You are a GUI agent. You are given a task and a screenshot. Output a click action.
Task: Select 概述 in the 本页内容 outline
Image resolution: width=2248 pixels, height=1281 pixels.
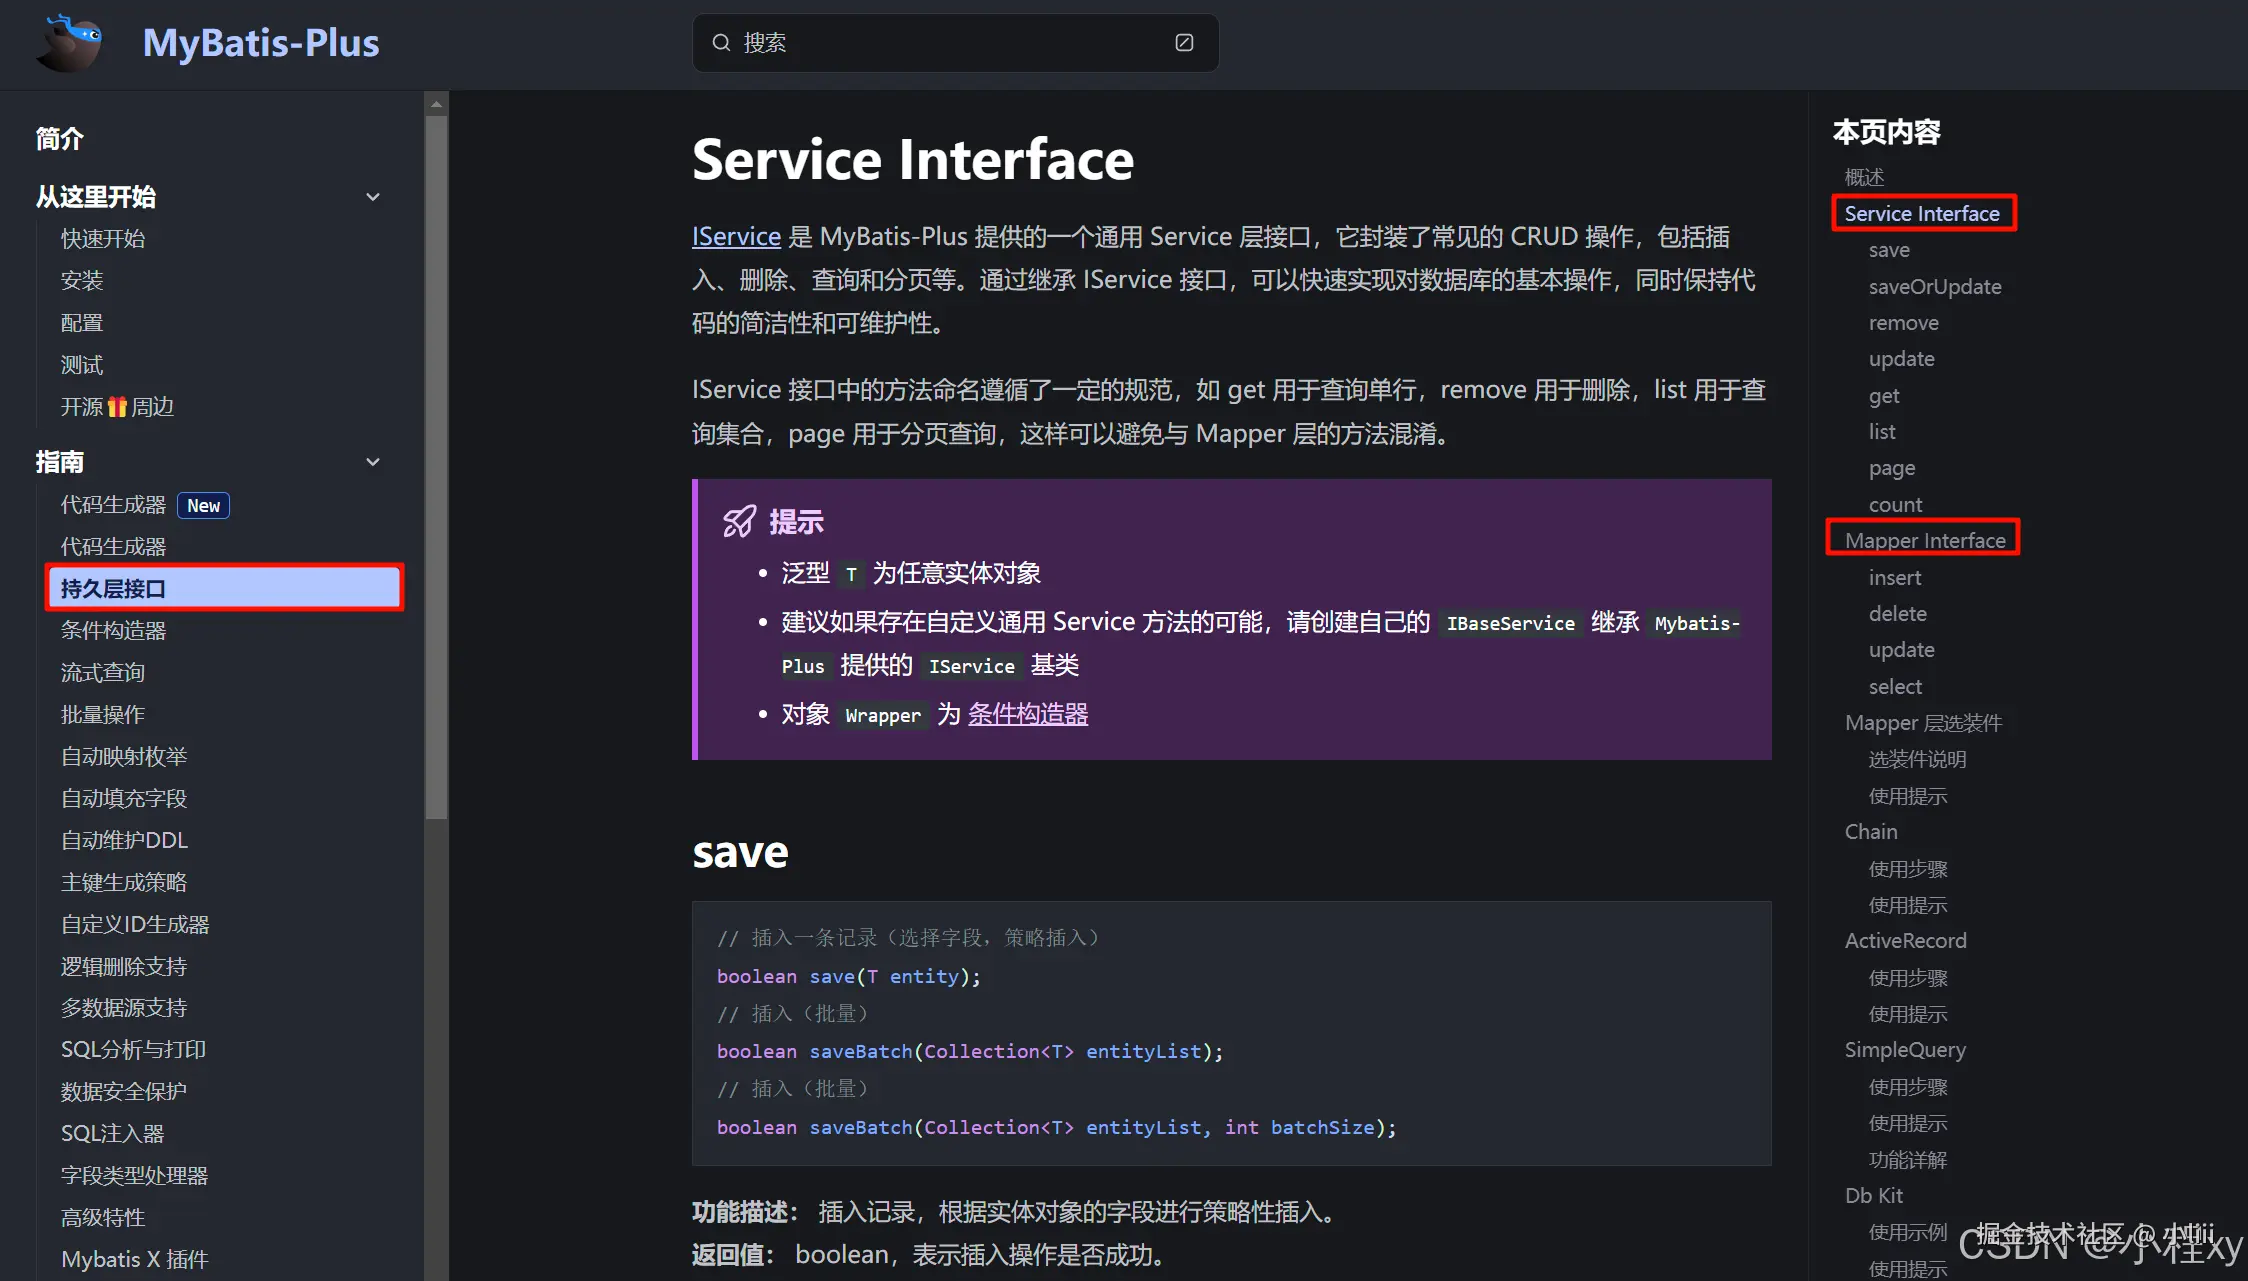[x=1864, y=176]
